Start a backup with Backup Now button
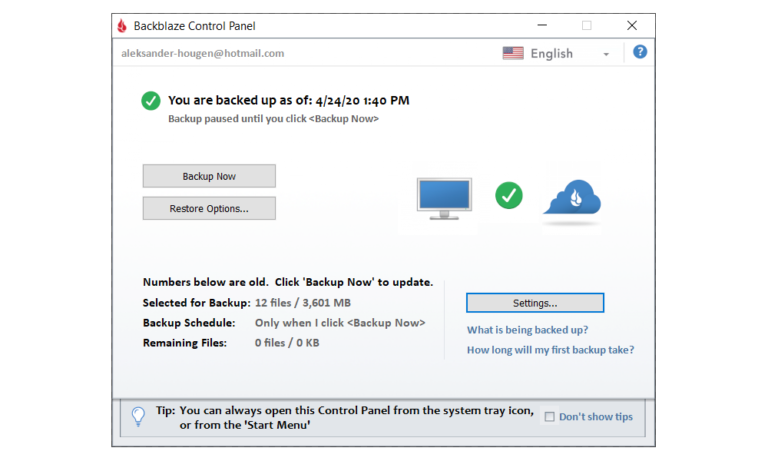 coord(209,176)
